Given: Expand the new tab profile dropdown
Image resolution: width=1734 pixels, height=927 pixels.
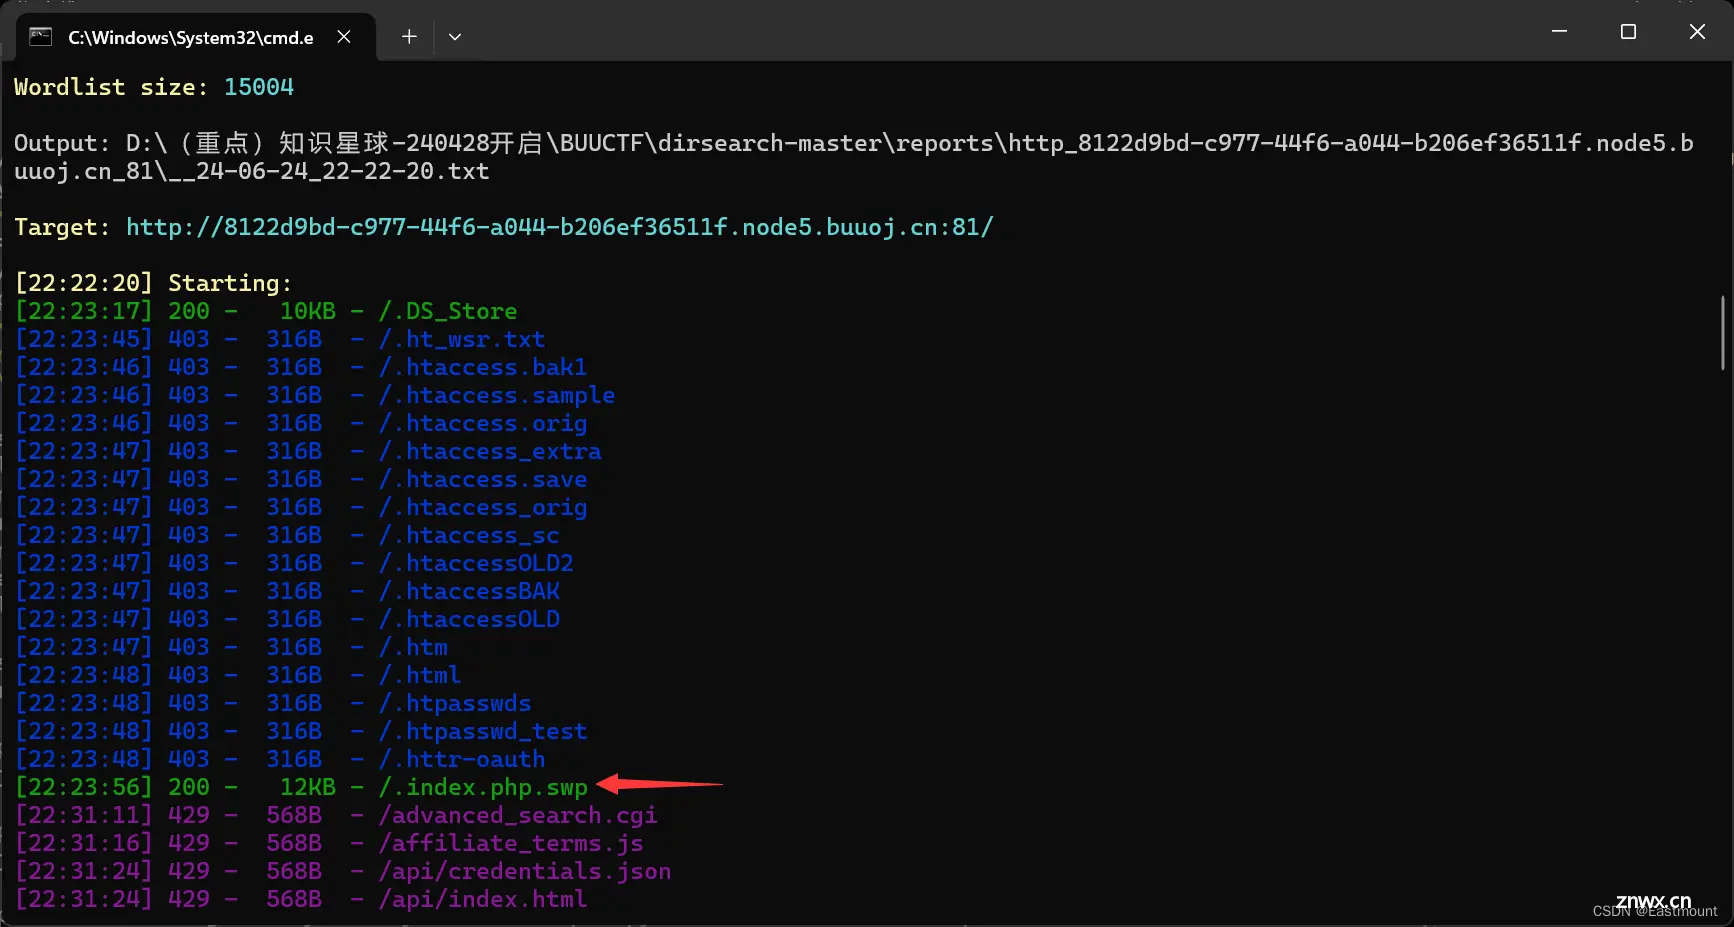Looking at the screenshot, I should [x=455, y=37].
